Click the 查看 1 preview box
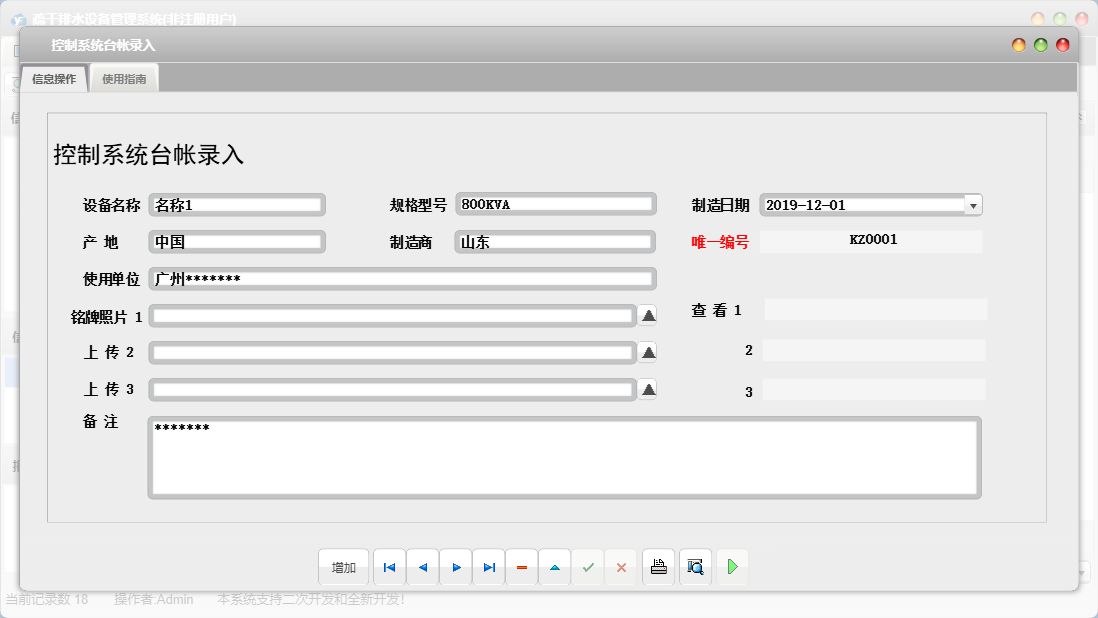This screenshot has height=618, width=1098. [x=875, y=309]
